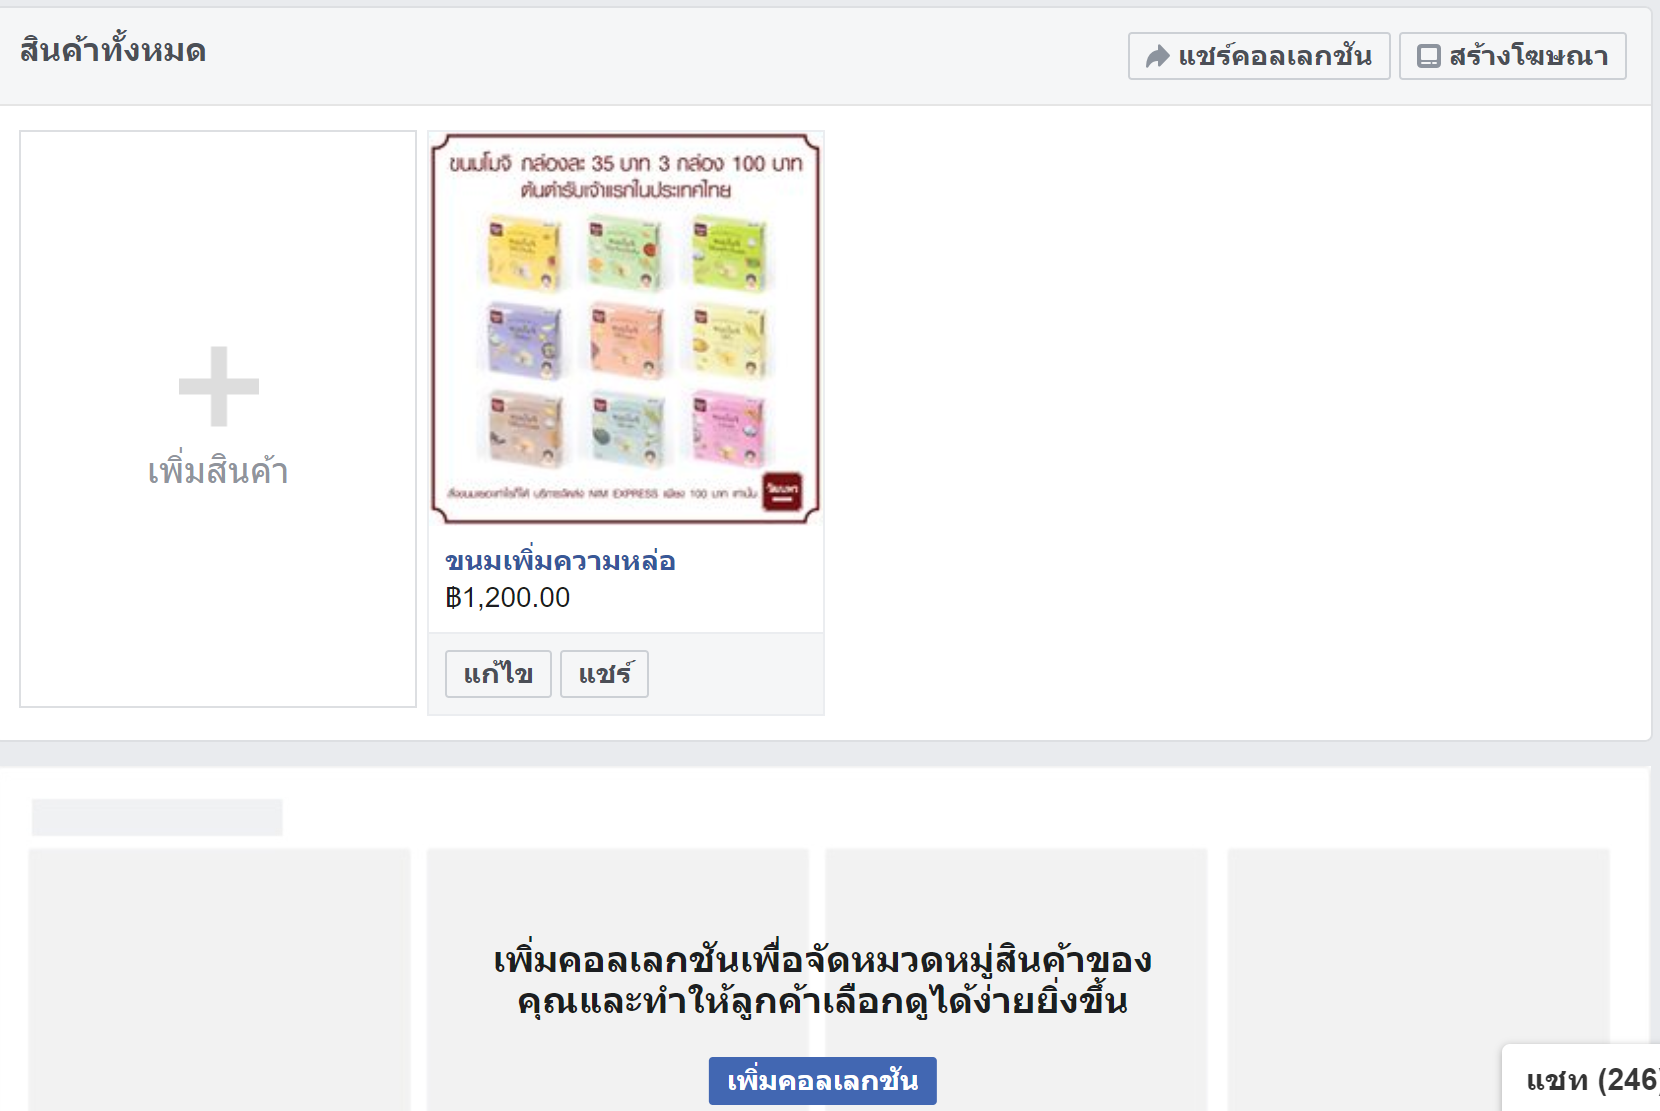Share the product using แชร์ button
Viewport: 1660px width, 1111px height.
(x=604, y=674)
